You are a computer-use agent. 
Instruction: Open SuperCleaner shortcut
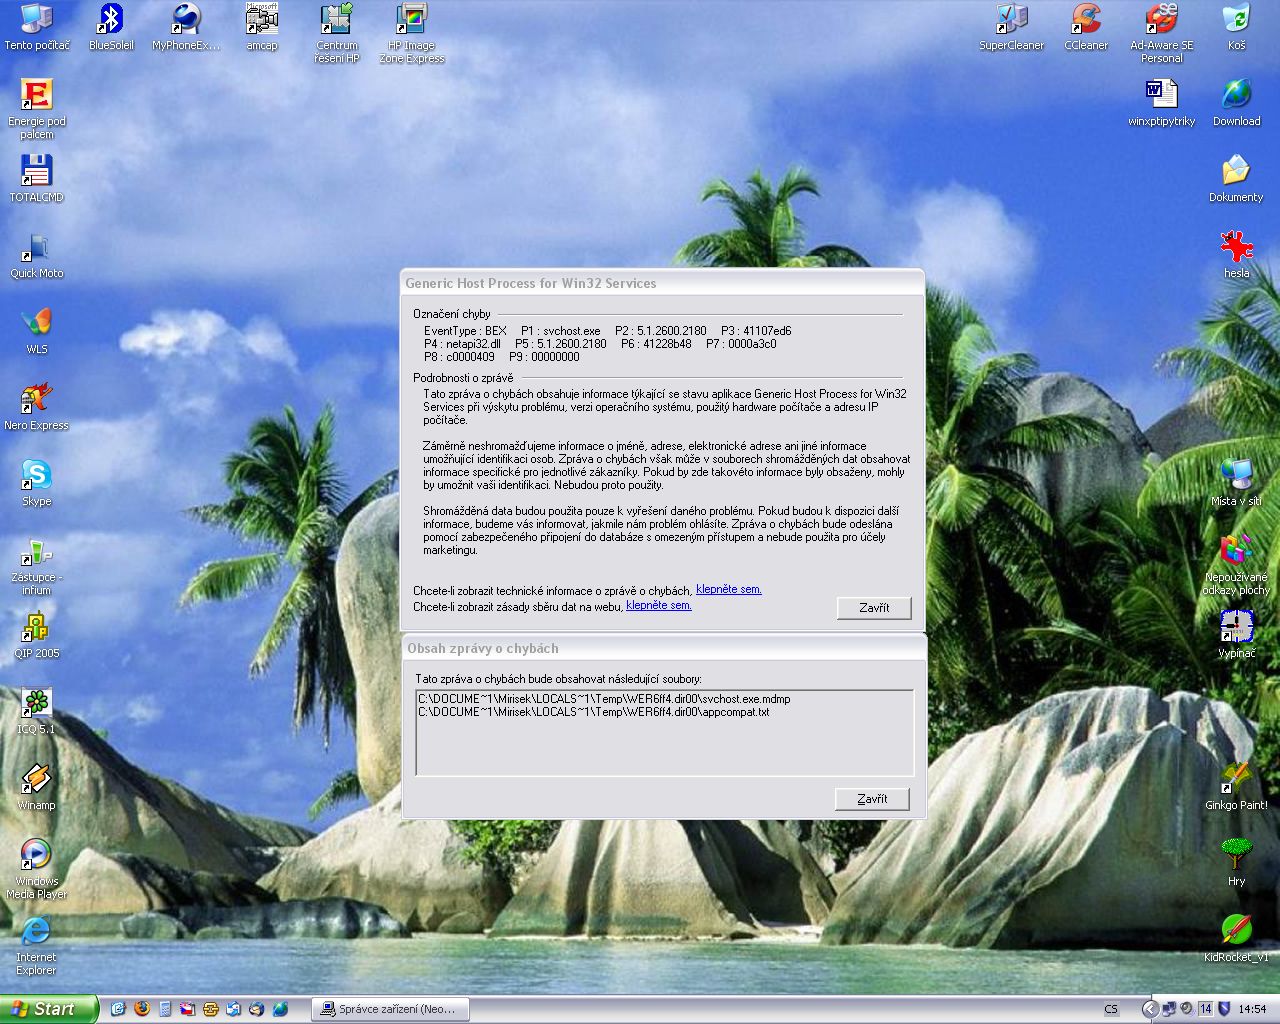click(1011, 26)
